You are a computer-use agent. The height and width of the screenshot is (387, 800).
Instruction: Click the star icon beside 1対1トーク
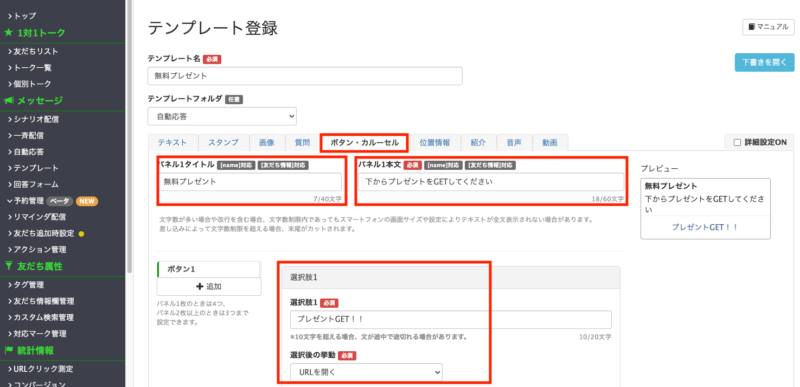click(x=8, y=33)
